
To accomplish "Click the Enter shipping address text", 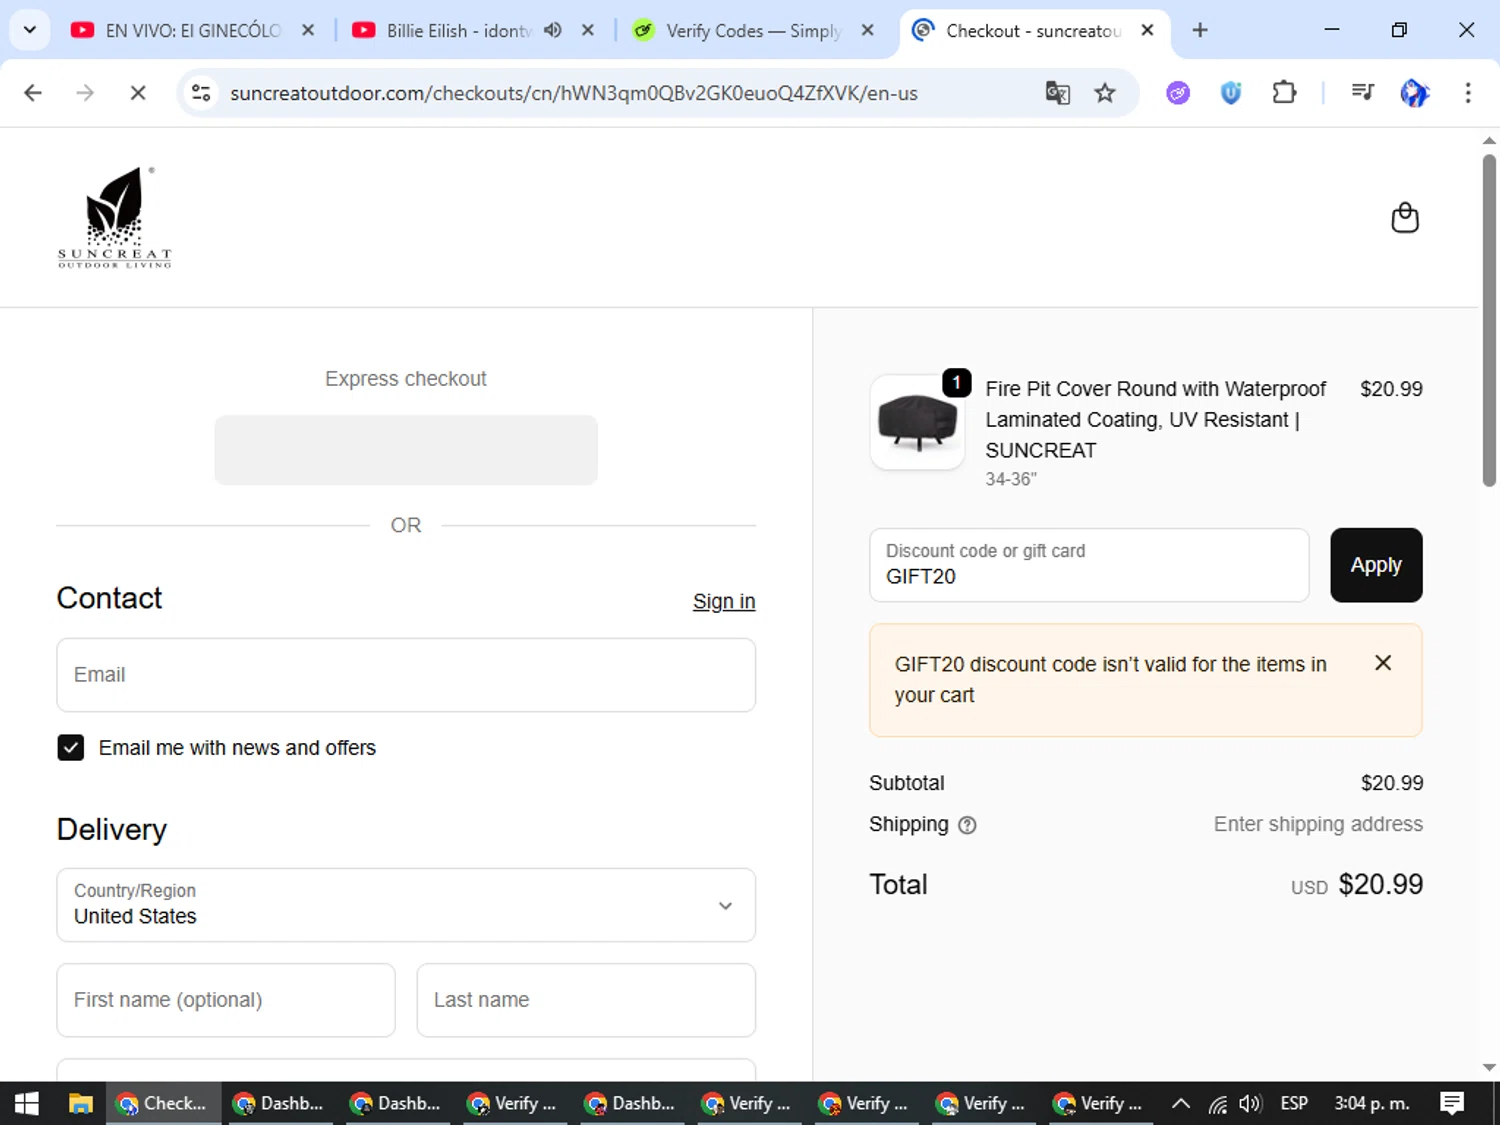I will pos(1318,824).
